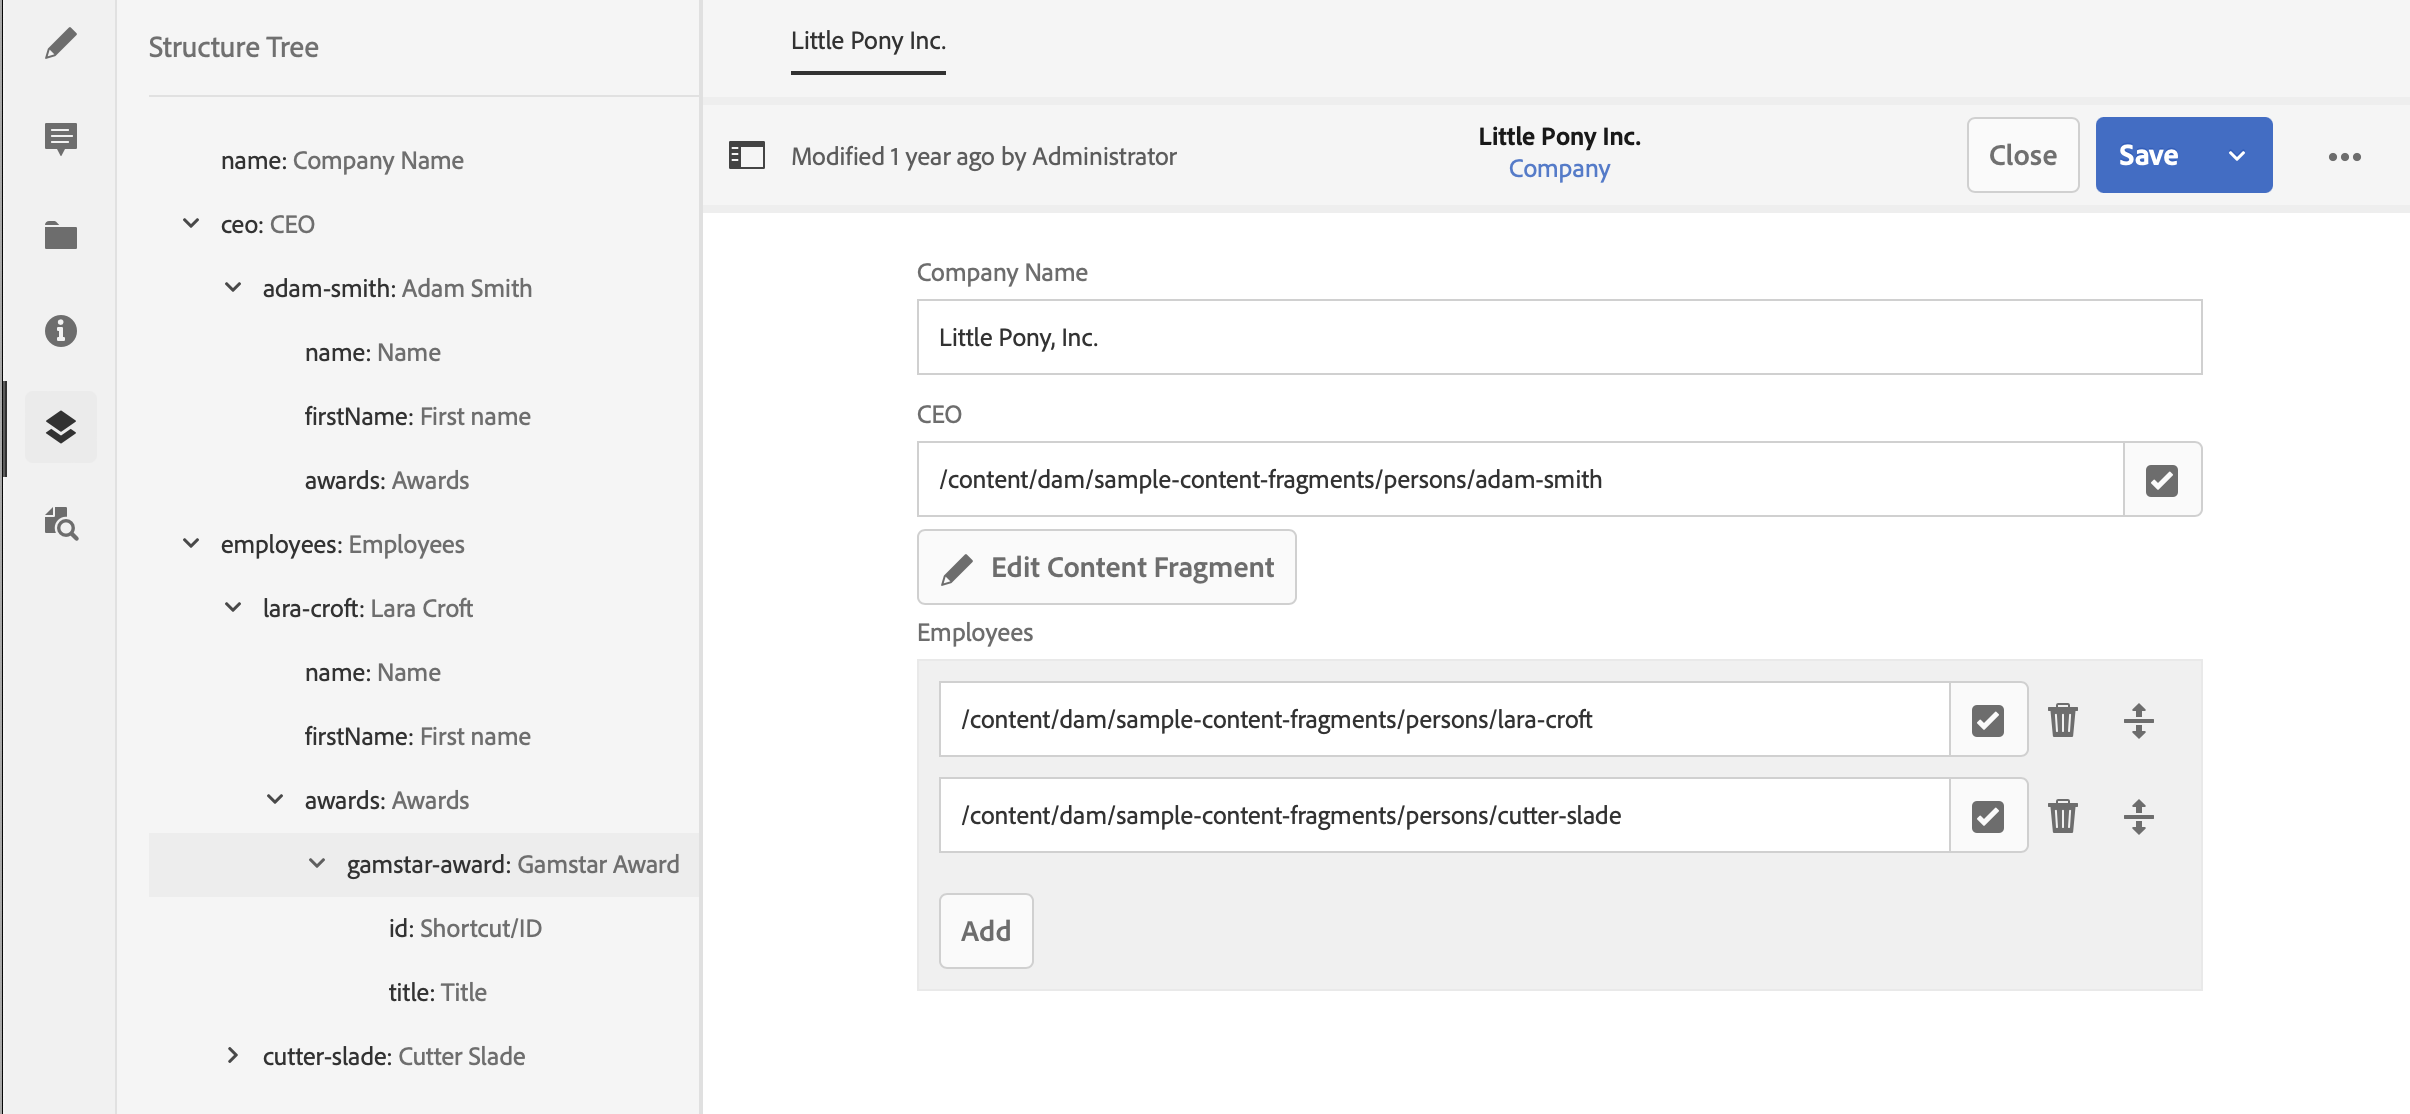Toggle the checkbox beside the cutter-slade path
2410x1114 pixels.
tap(1988, 816)
